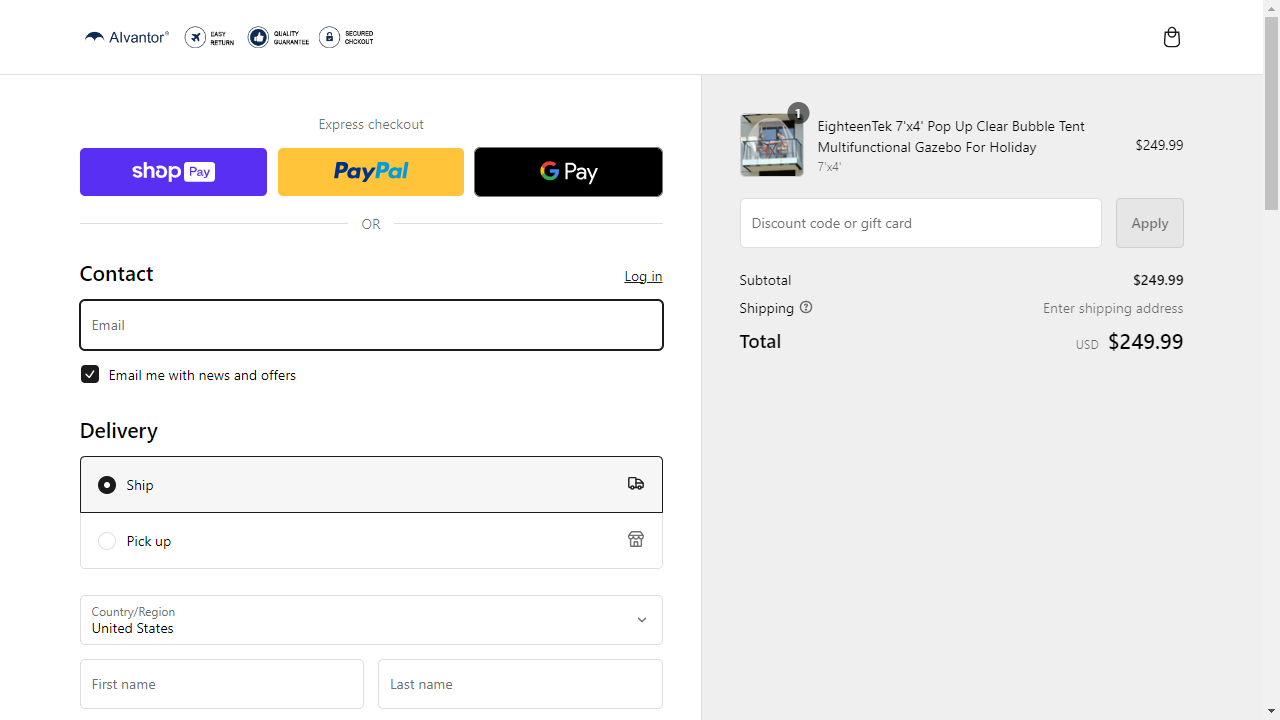
Task: Focus the Email input field
Action: pyautogui.click(x=371, y=325)
